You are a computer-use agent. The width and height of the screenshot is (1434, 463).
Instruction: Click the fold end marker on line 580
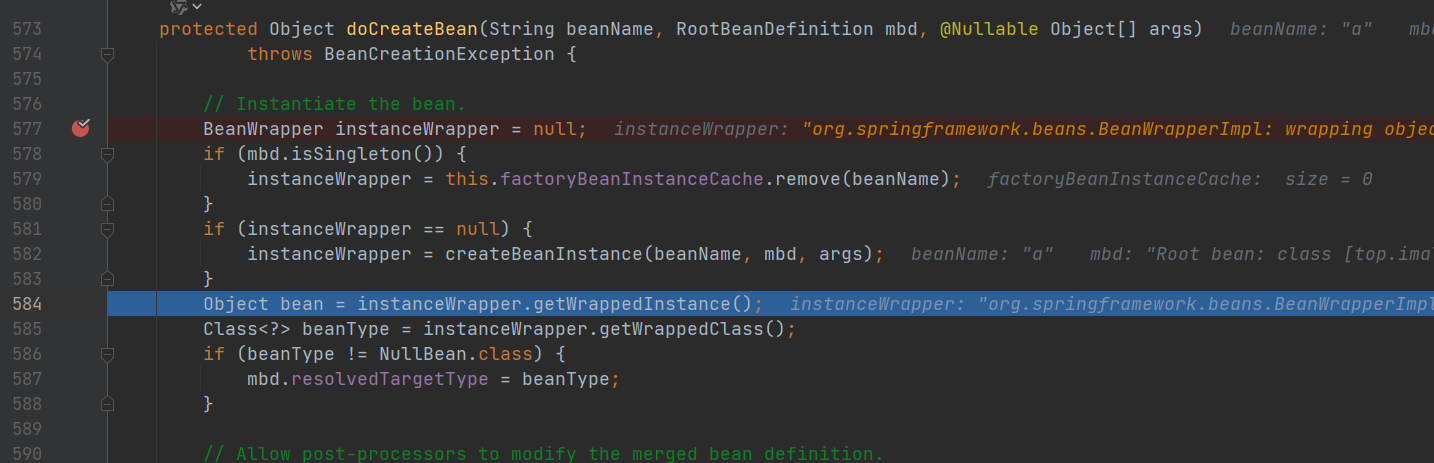click(x=108, y=204)
